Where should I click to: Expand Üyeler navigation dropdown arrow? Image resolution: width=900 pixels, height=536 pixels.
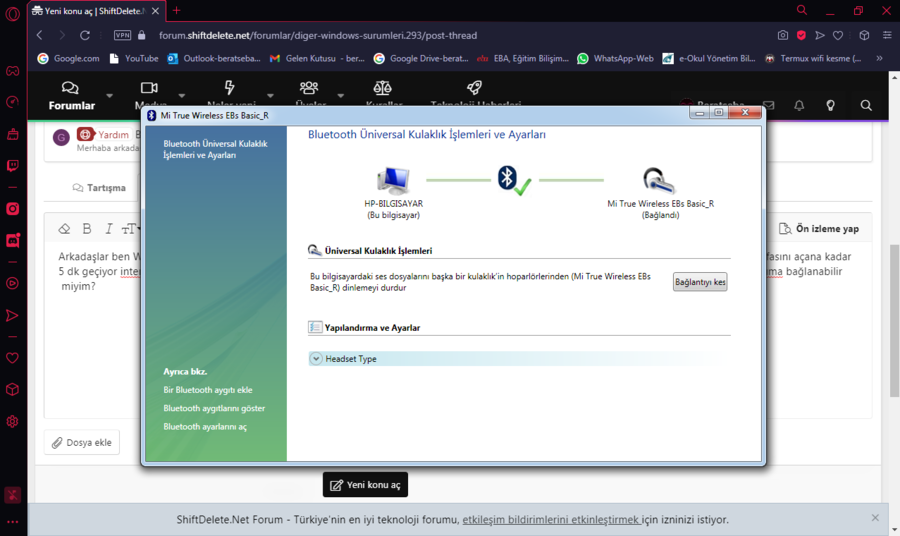point(340,95)
